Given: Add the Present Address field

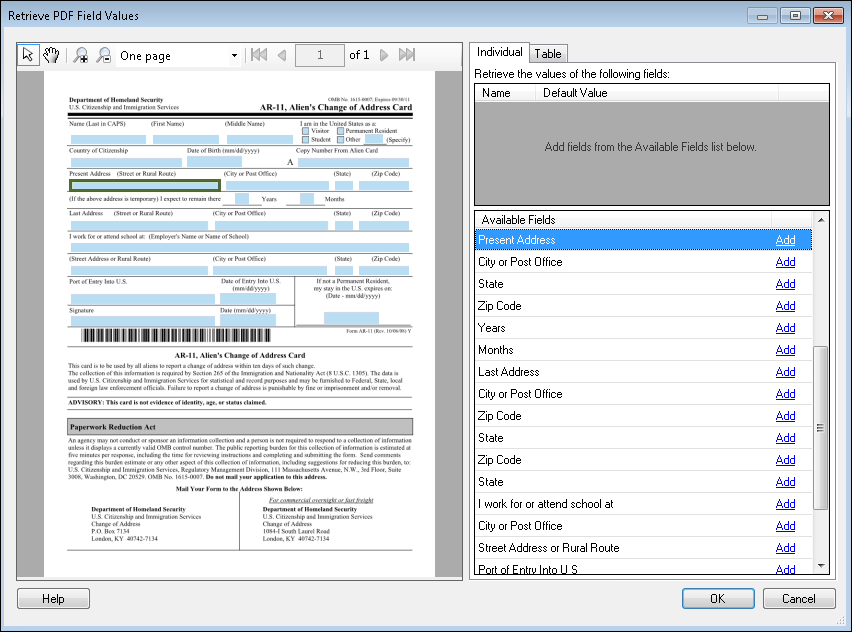Looking at the screenshot, I should pos(785,240).
